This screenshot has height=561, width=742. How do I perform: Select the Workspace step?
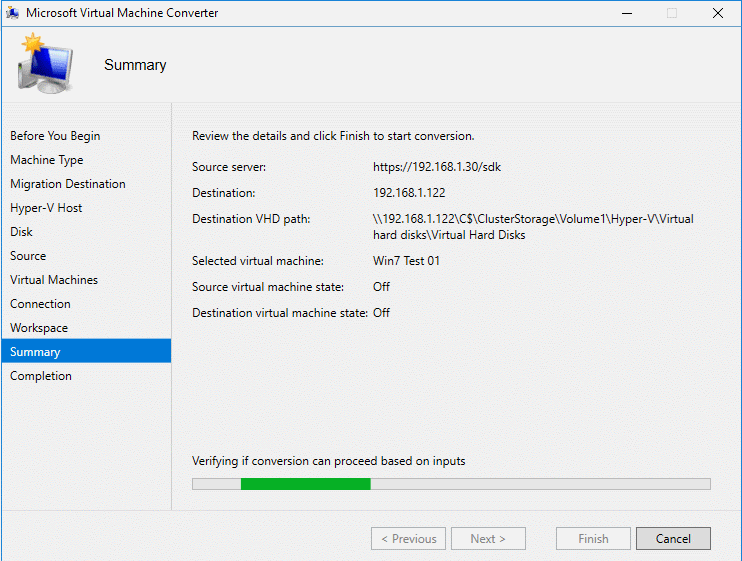click(39, 328)
